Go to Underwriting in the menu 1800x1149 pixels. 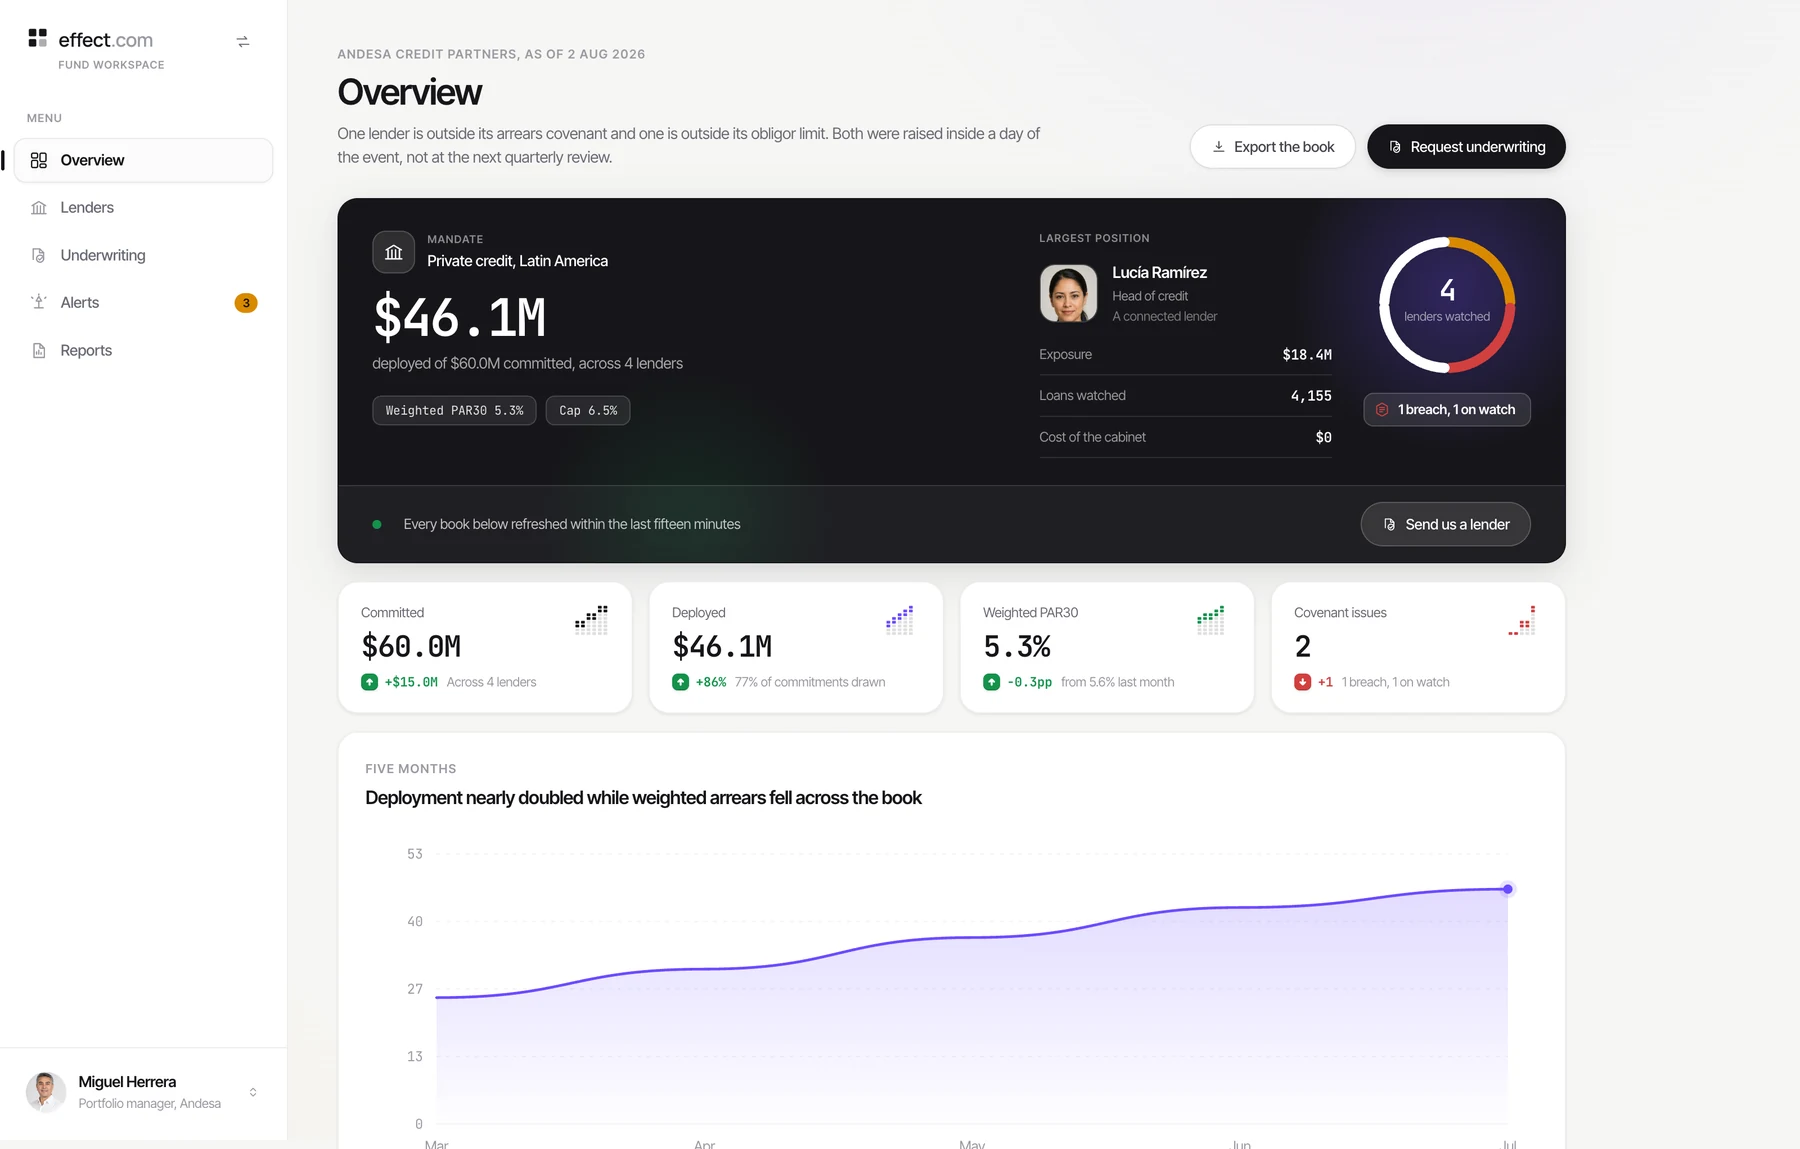[143, 255]
